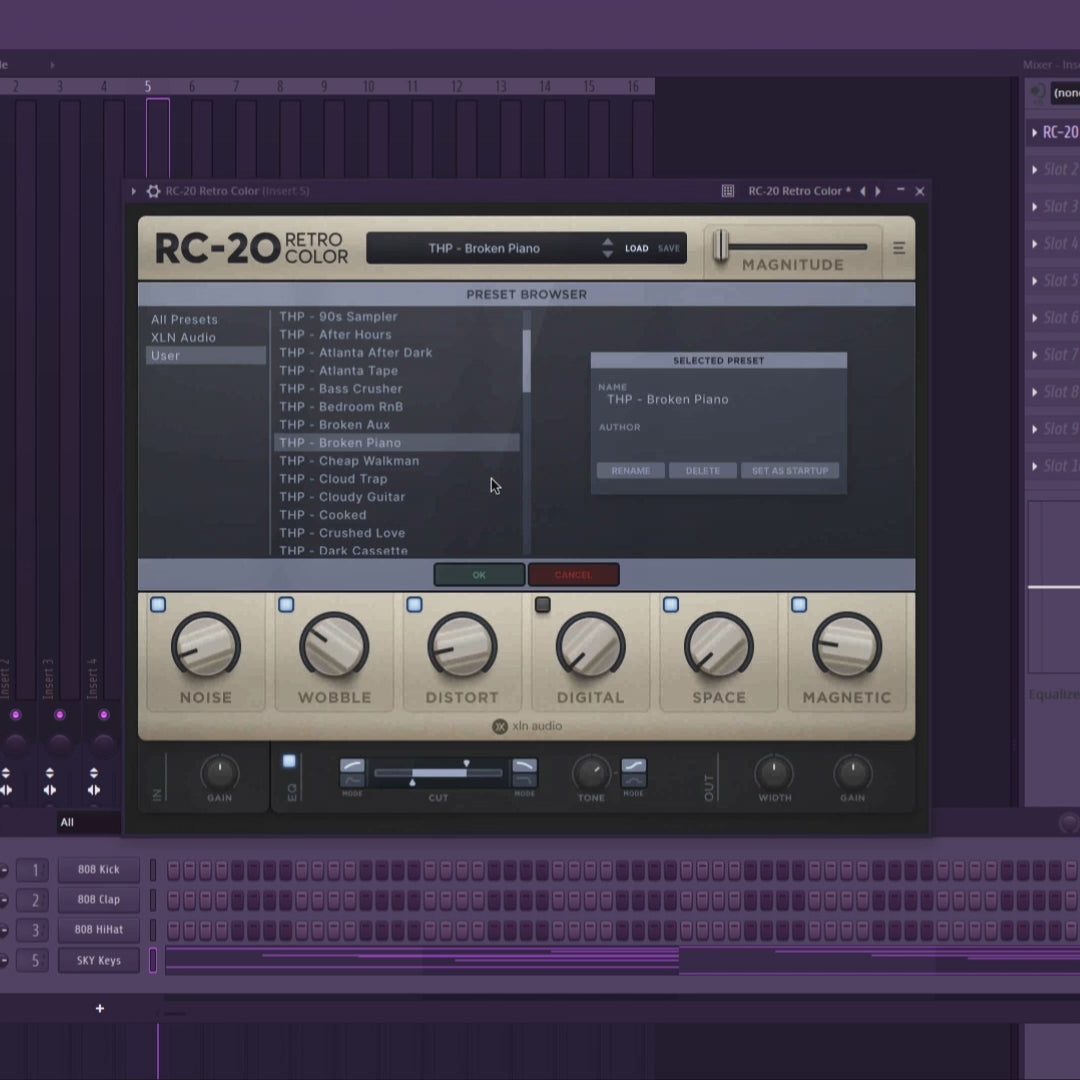Click the Magnitude slider handle
Image resolution: width=1080 pixels, height=1080 pixels.
720,245
